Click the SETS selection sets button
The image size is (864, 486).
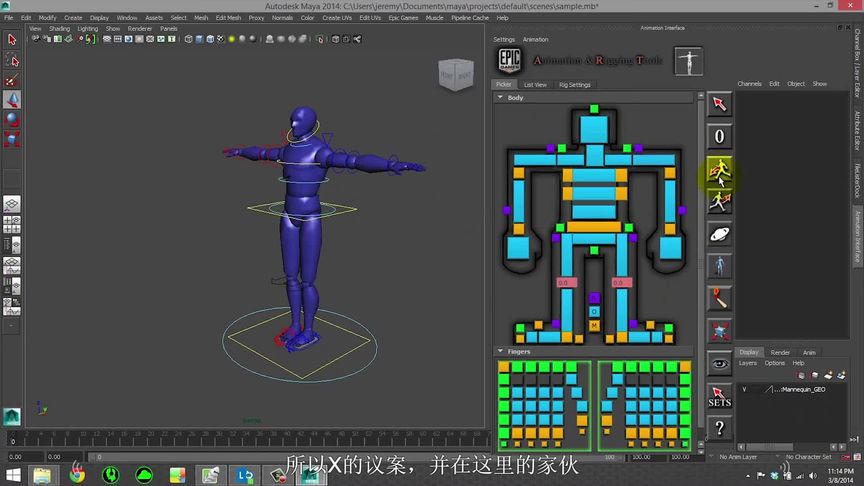point(719,396)
